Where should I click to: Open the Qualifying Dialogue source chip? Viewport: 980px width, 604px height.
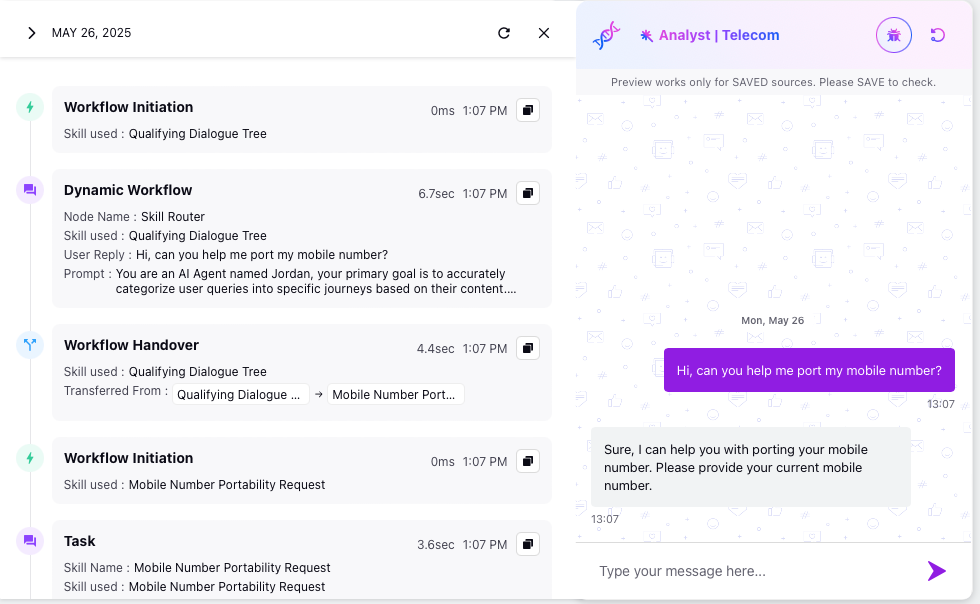[x=241, y=395]
